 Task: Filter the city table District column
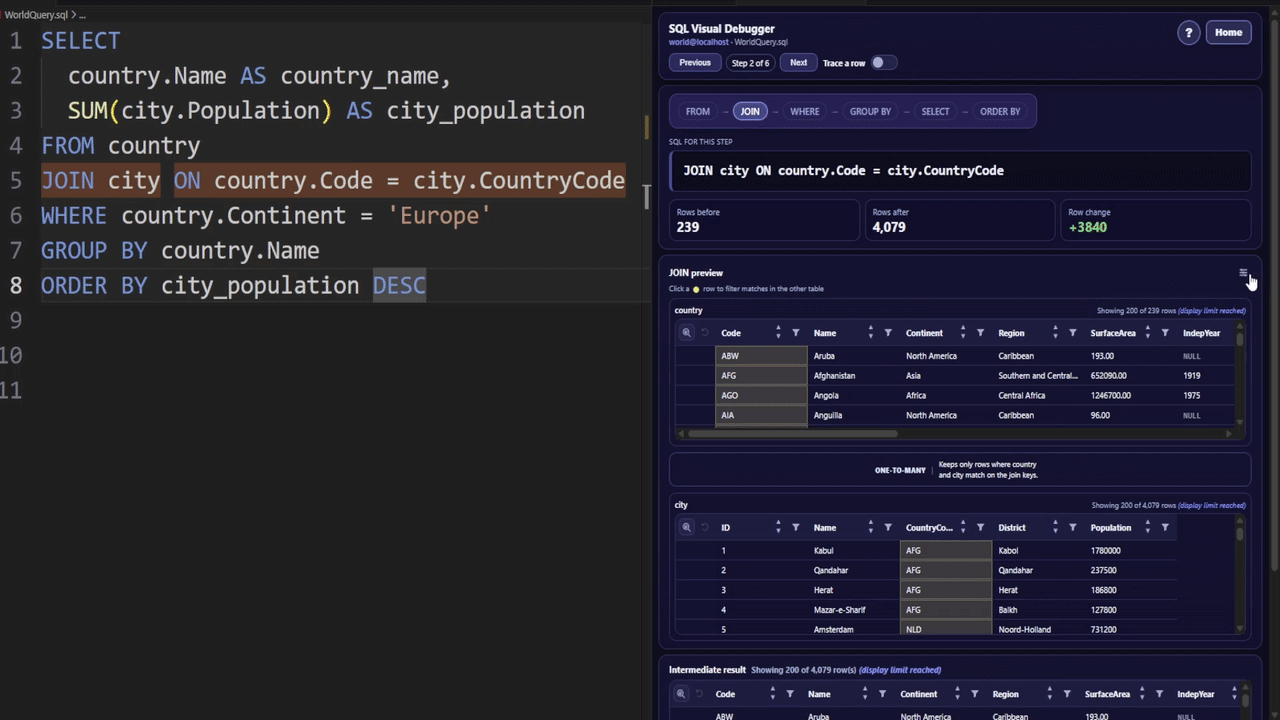(1072, 528)
